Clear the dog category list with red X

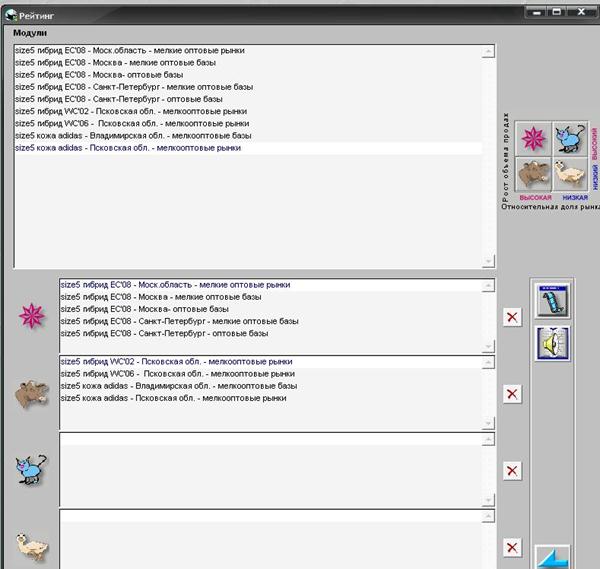click(x=512, y=548)
